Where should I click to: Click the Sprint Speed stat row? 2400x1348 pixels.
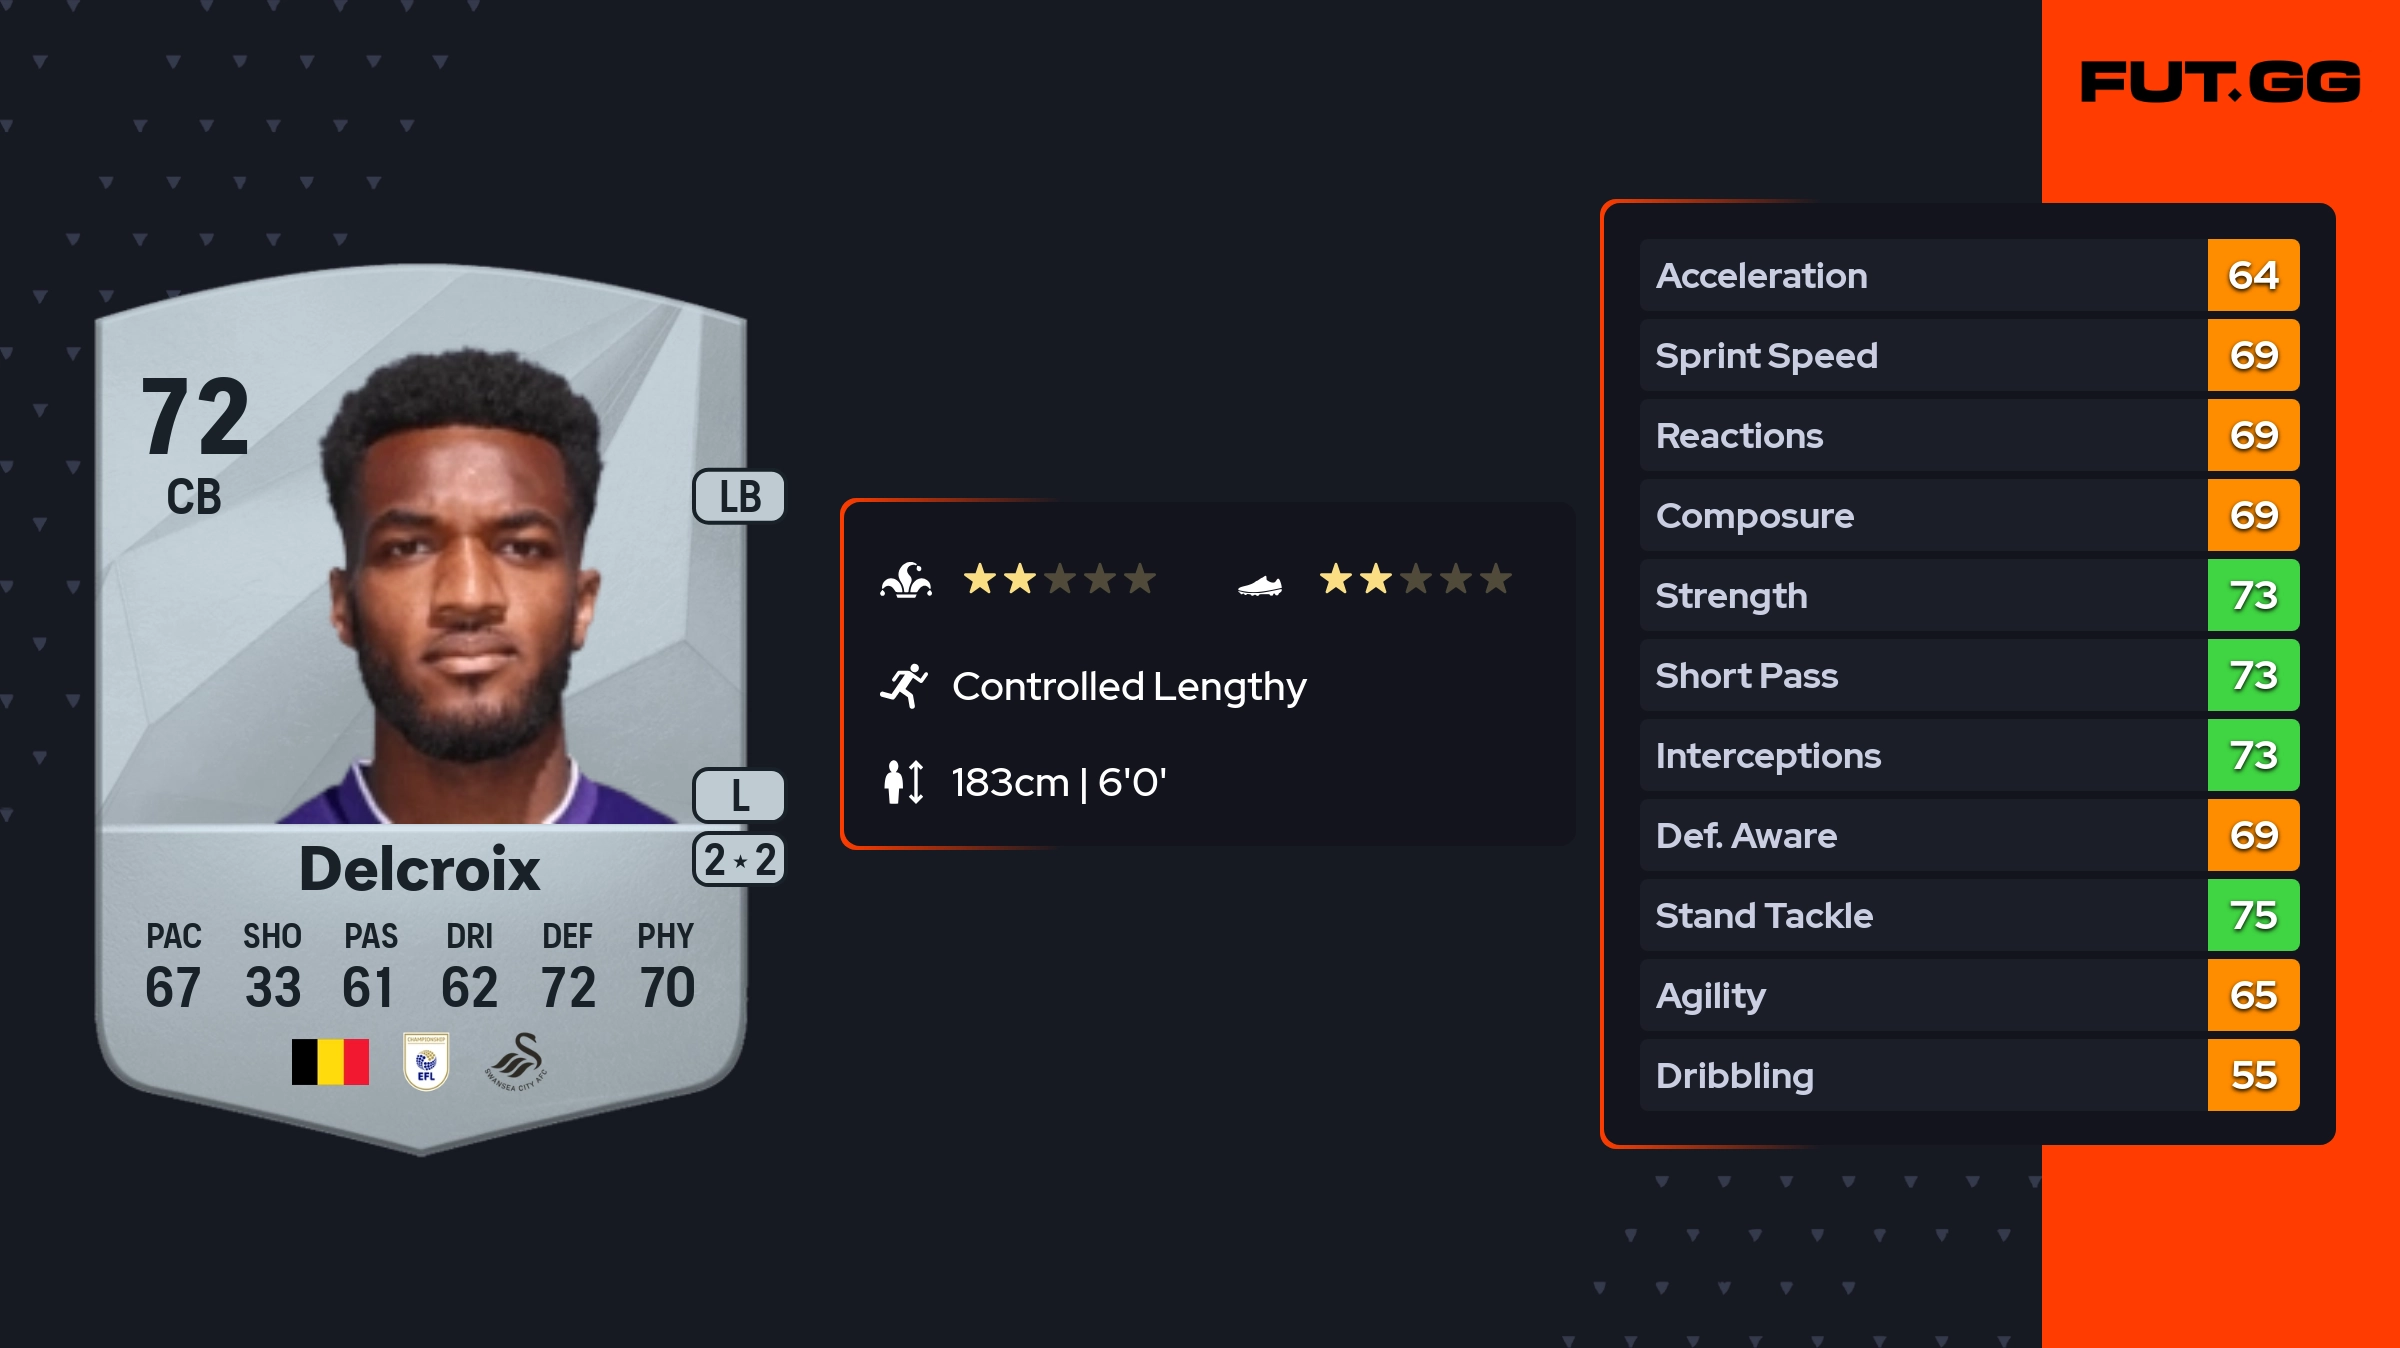click(1969, 355)
